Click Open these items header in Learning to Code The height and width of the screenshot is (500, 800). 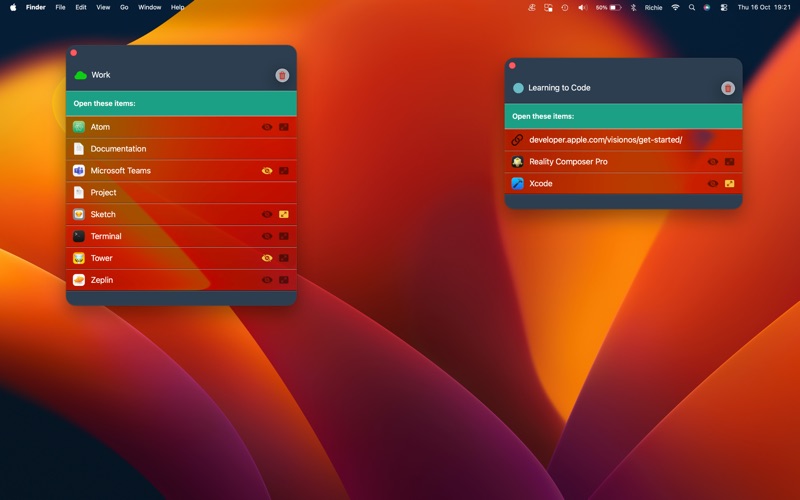pos(623,116)
